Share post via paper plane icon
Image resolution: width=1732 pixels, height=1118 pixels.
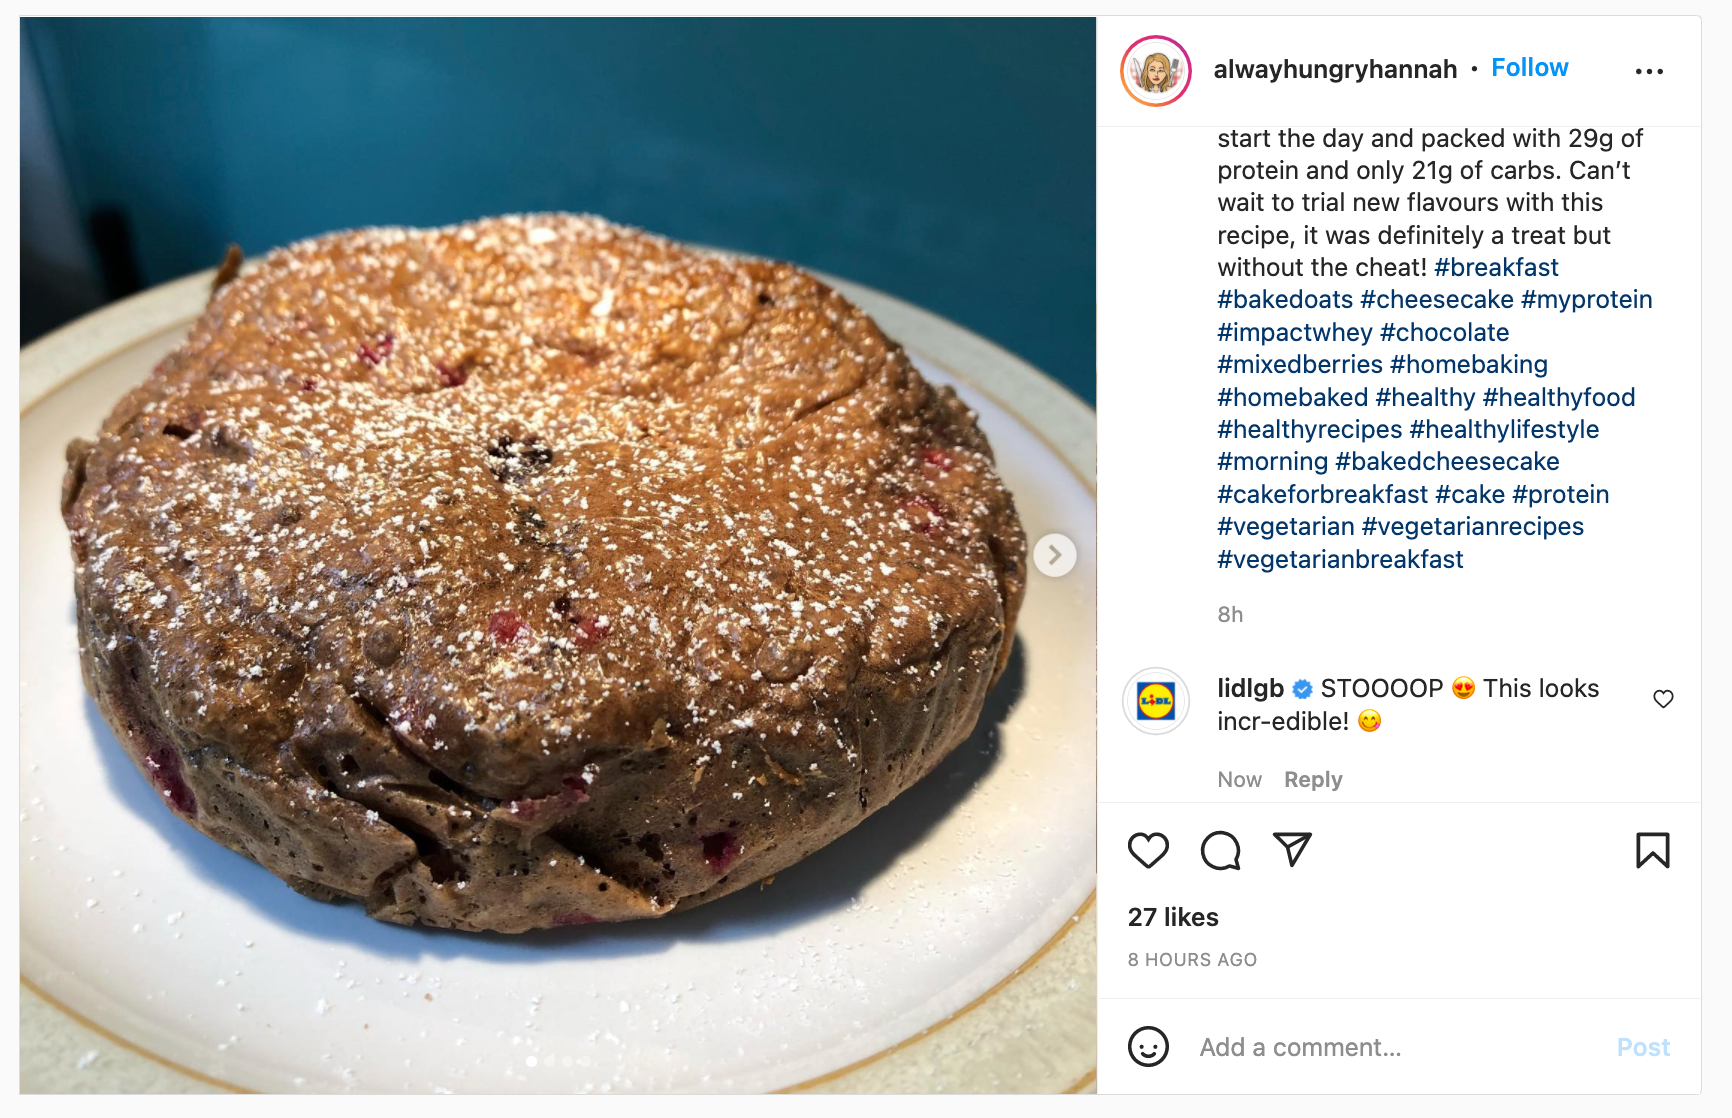point(1292,849)
